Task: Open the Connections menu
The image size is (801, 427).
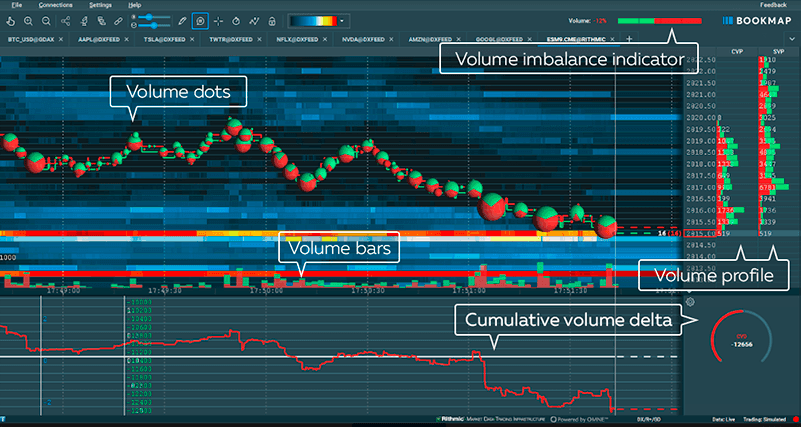Action: 55,5
